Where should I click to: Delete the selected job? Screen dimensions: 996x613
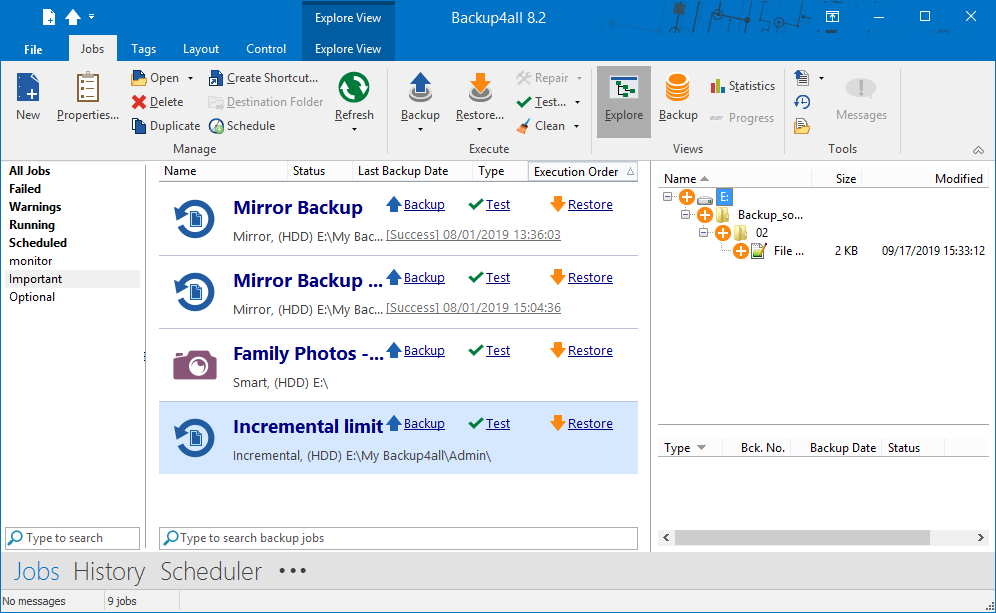pyautogui.click(x=158, y=102)
